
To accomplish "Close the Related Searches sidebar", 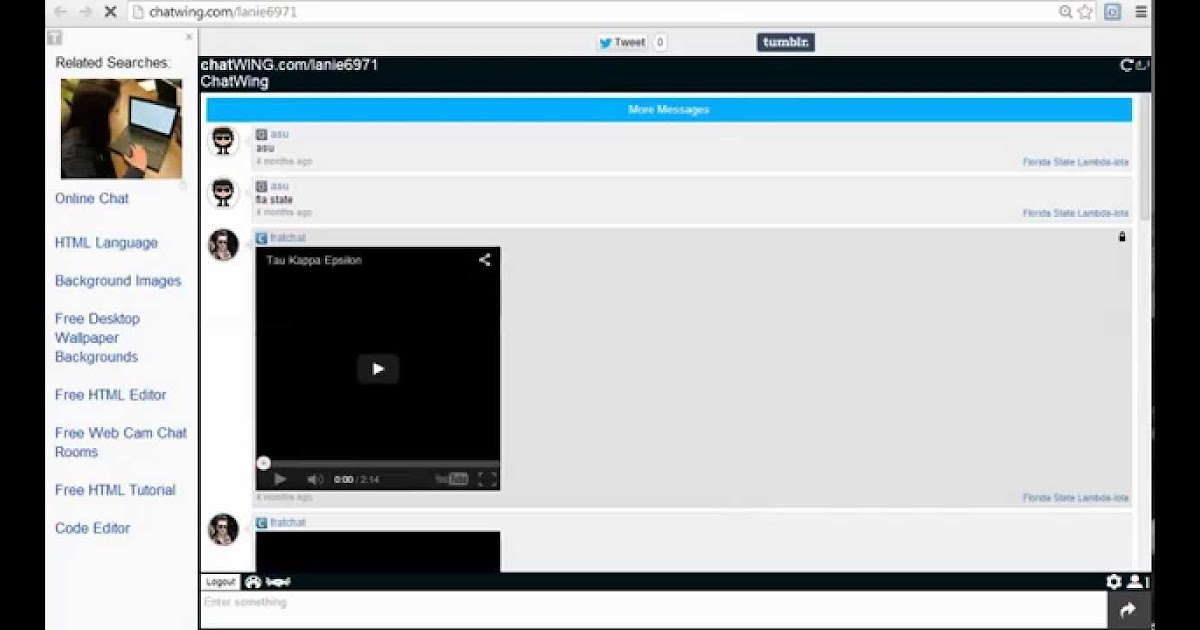I will pyautogui.click(x=189, y=37).
